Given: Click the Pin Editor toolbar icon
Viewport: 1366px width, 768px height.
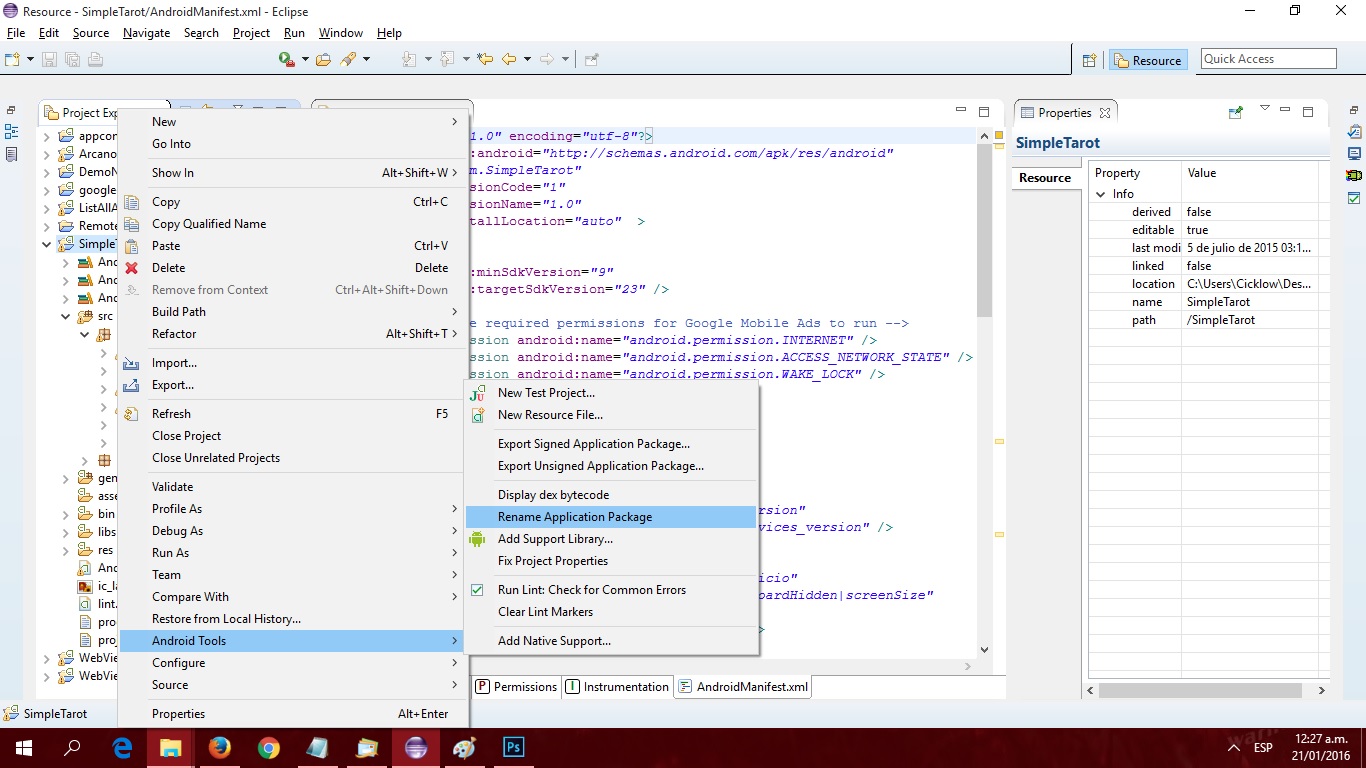Looking at the screenshot, I should point(591,59).
